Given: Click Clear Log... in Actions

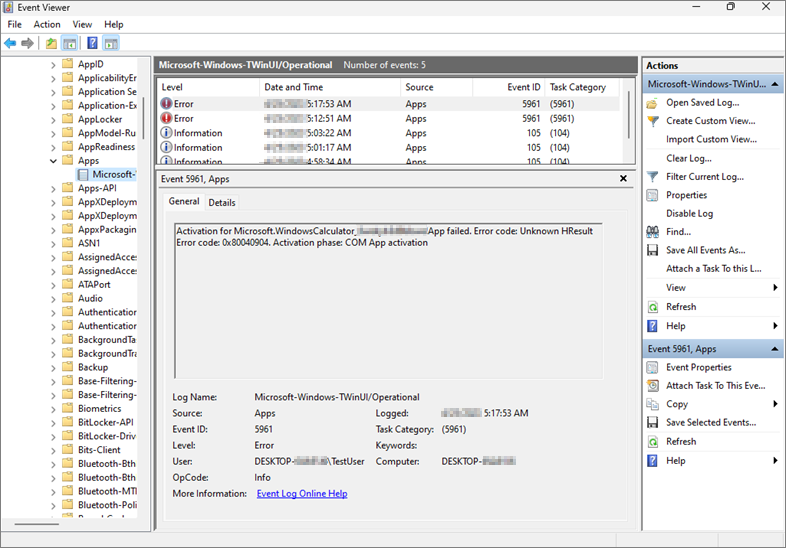Looking at the screenshot, I should [x=689, y=158].
